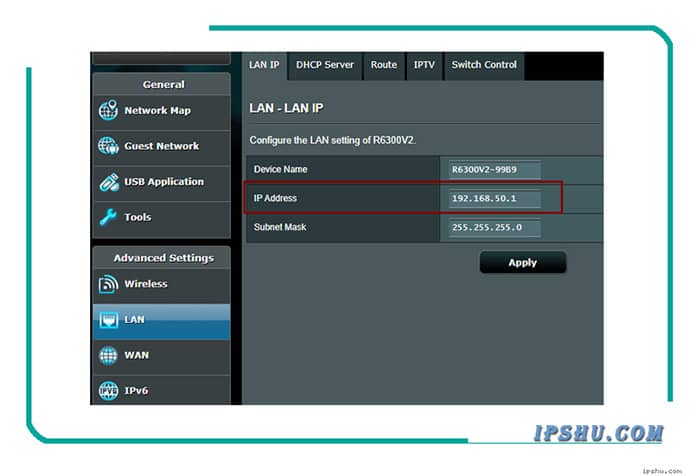Screen dimensions: 700x476
Task: Open WAN settings label
Action: pos(136,355)
